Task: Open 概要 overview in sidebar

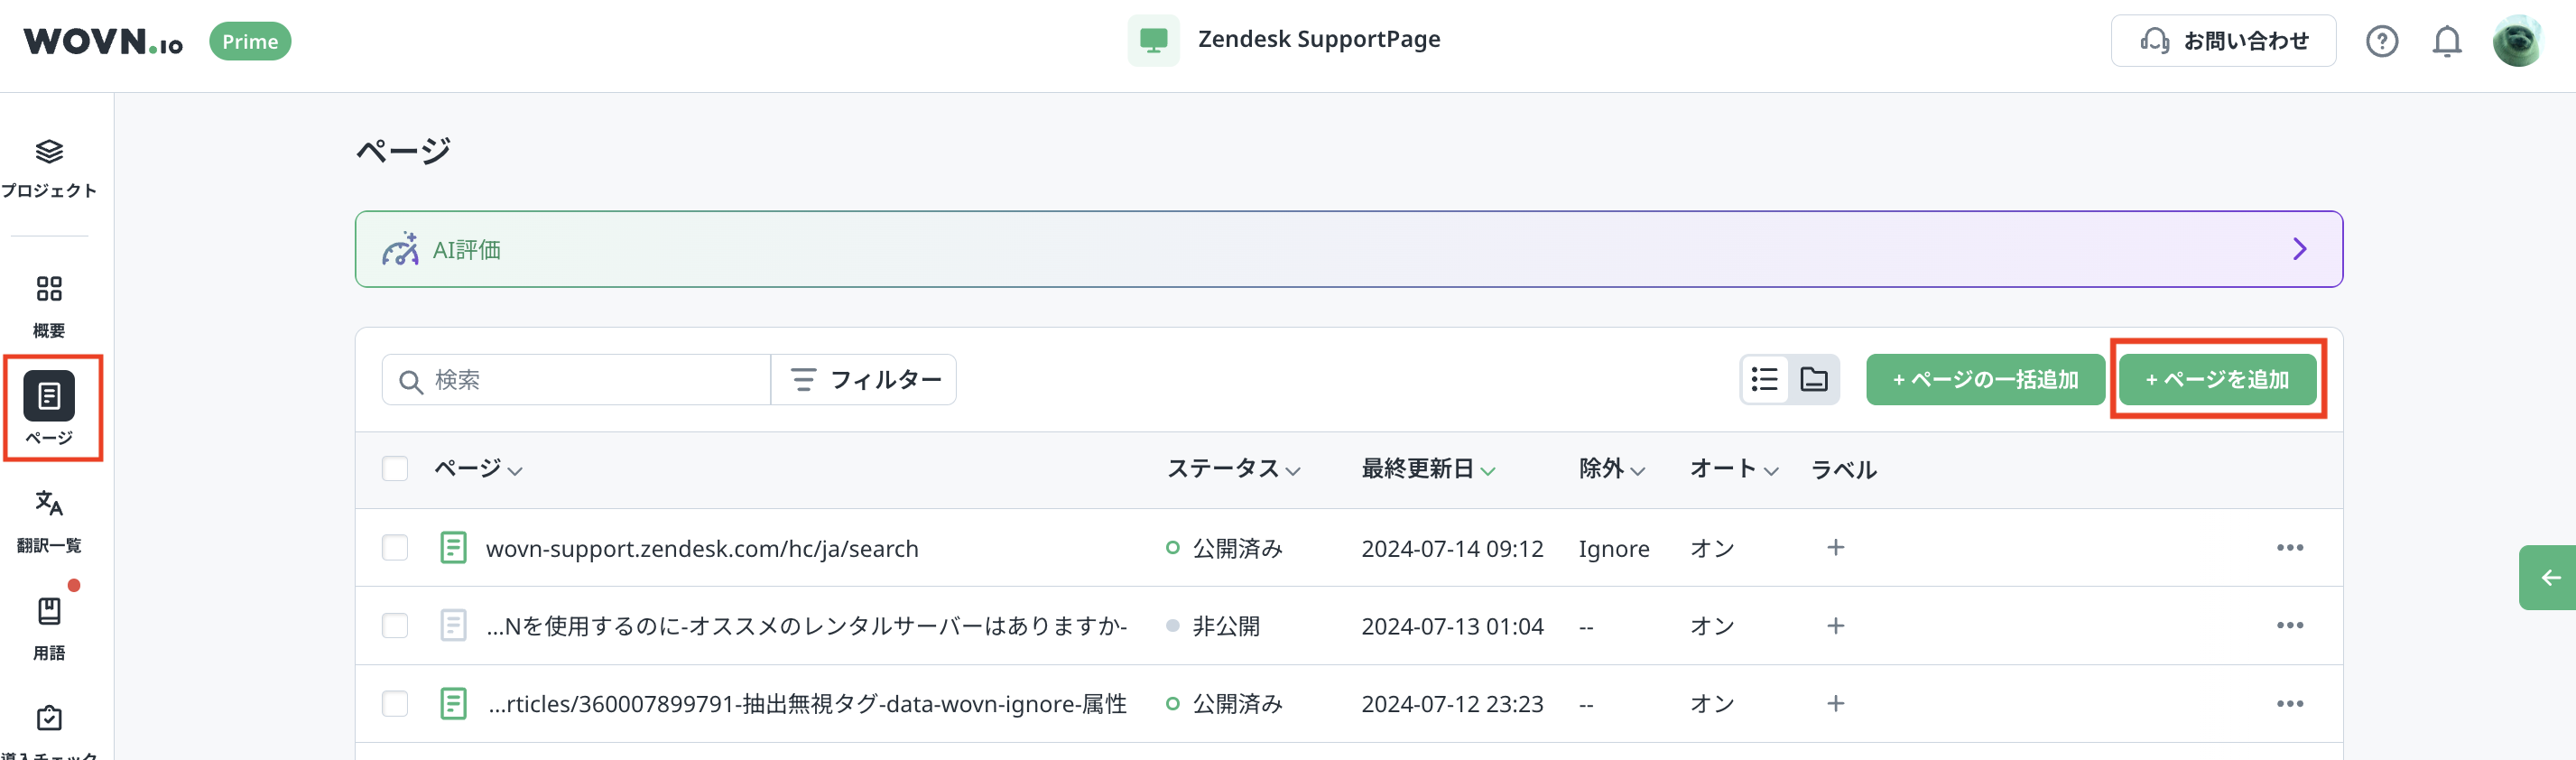Action: click(x=49, y=306)
